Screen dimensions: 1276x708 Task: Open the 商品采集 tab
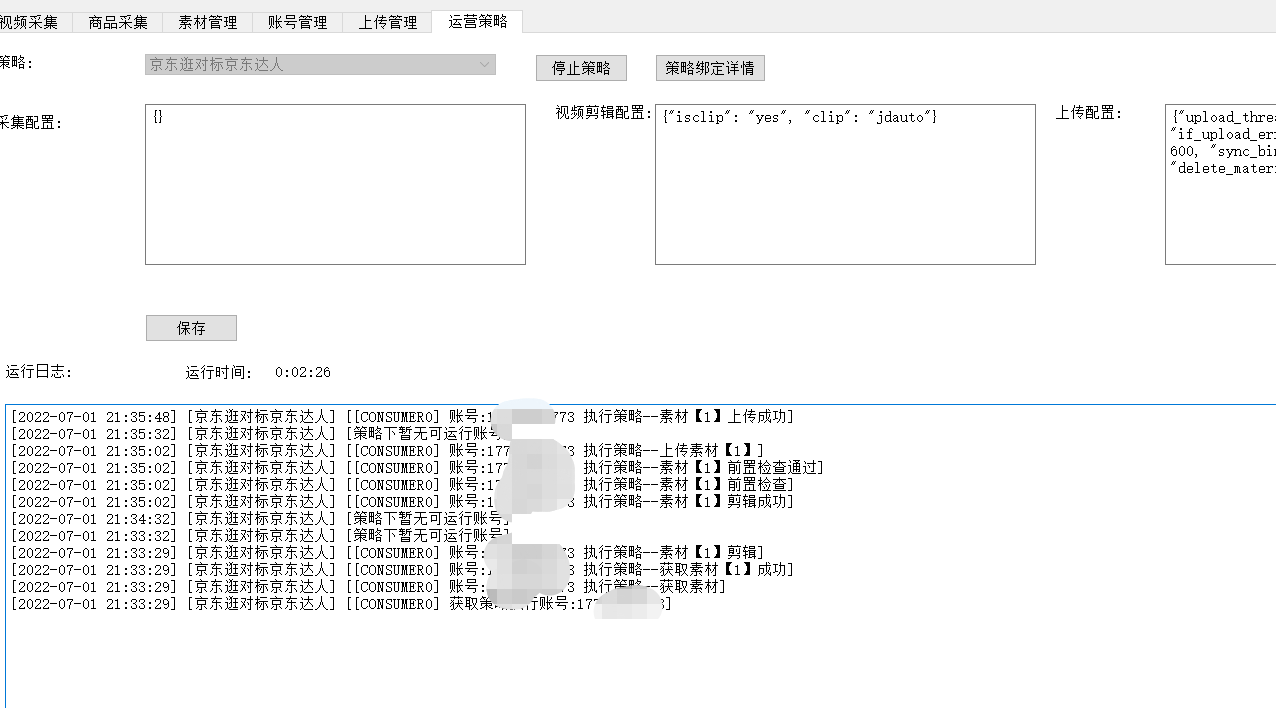pos(118,22)
